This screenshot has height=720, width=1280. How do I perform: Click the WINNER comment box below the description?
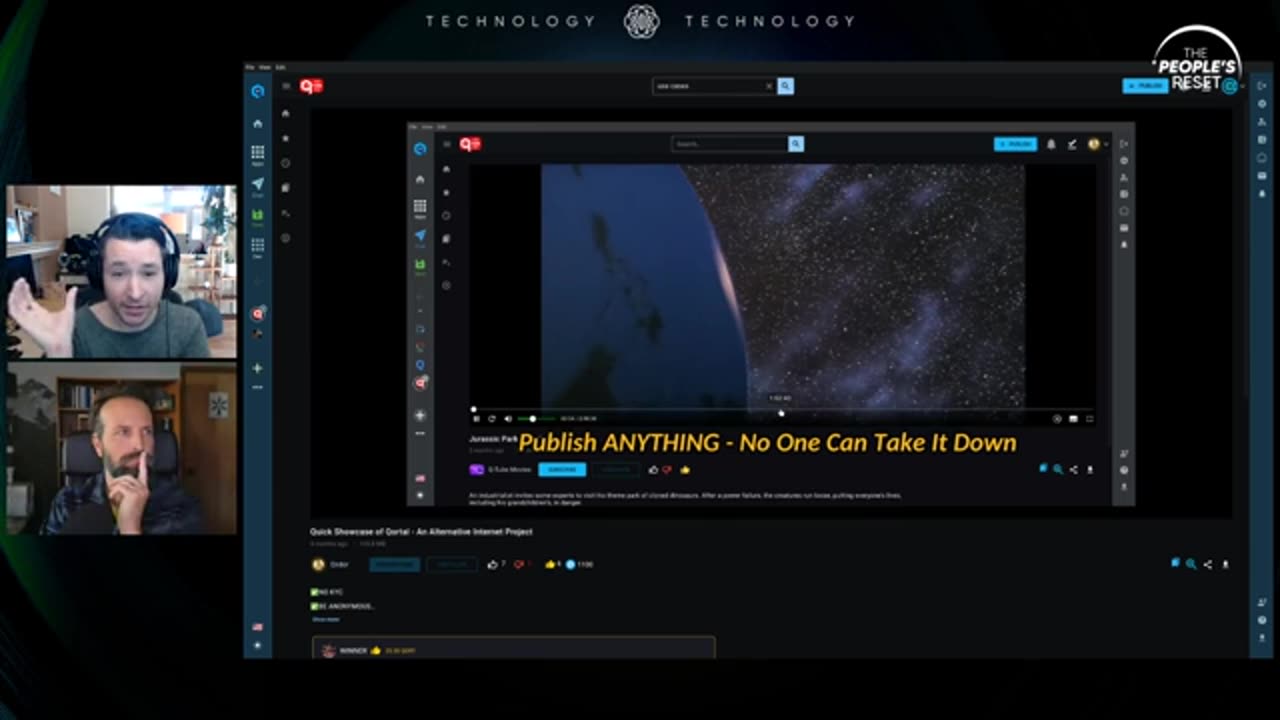(x=514, y=648)
